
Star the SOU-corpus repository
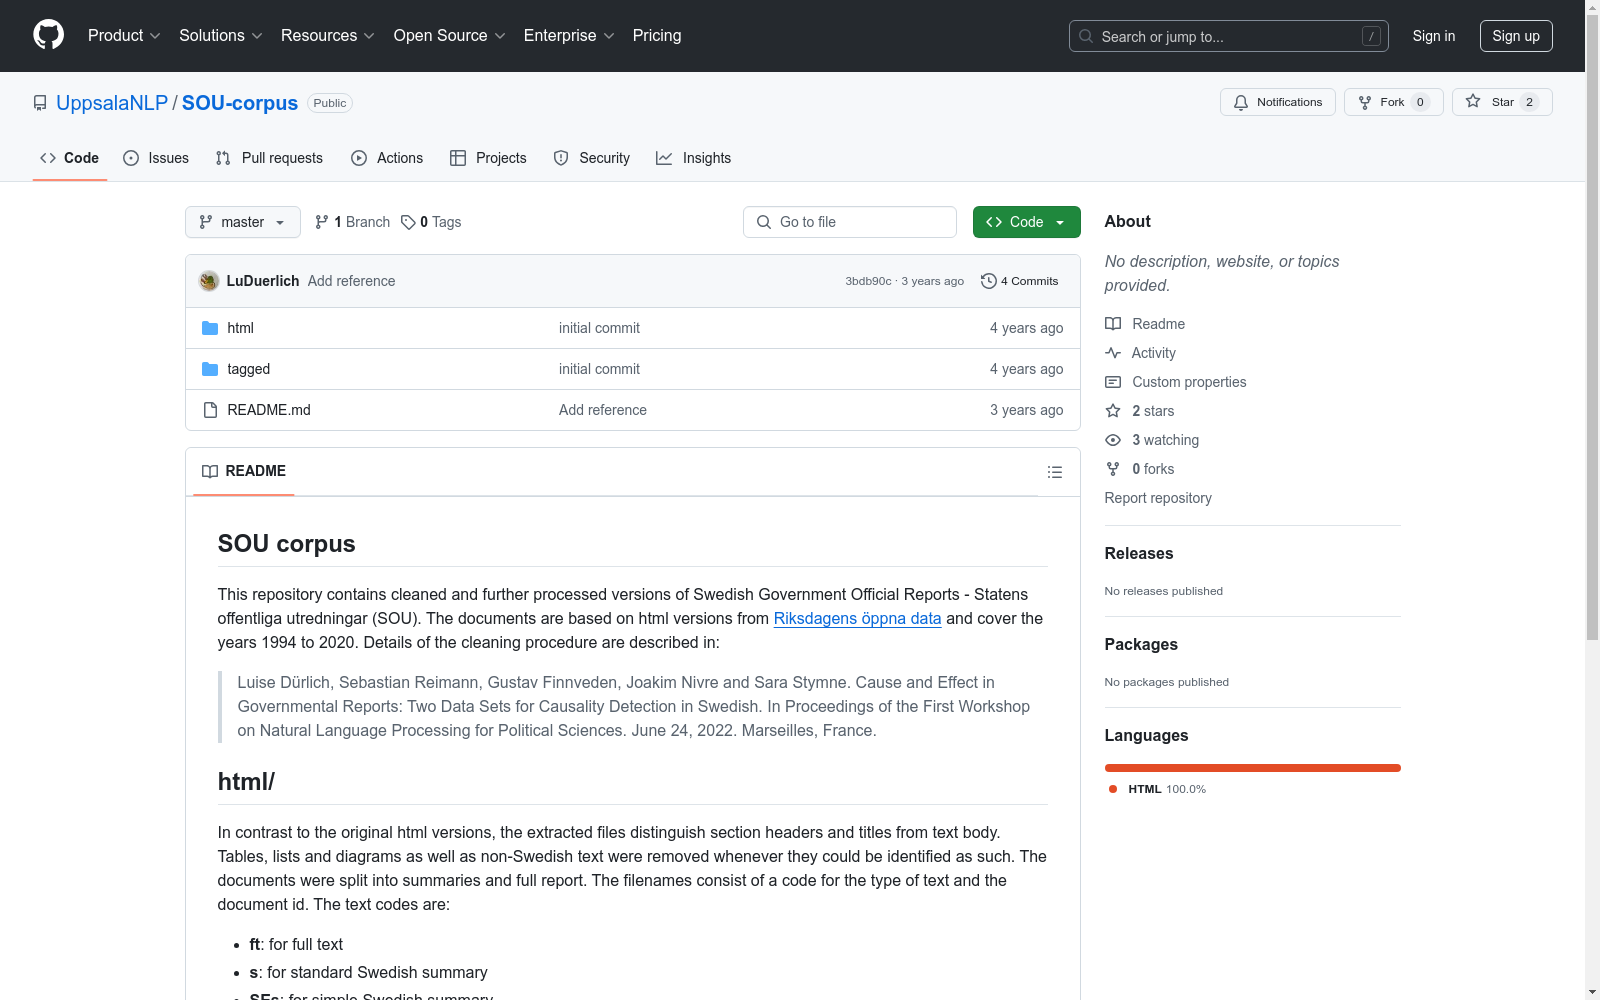pos(1502,102)
